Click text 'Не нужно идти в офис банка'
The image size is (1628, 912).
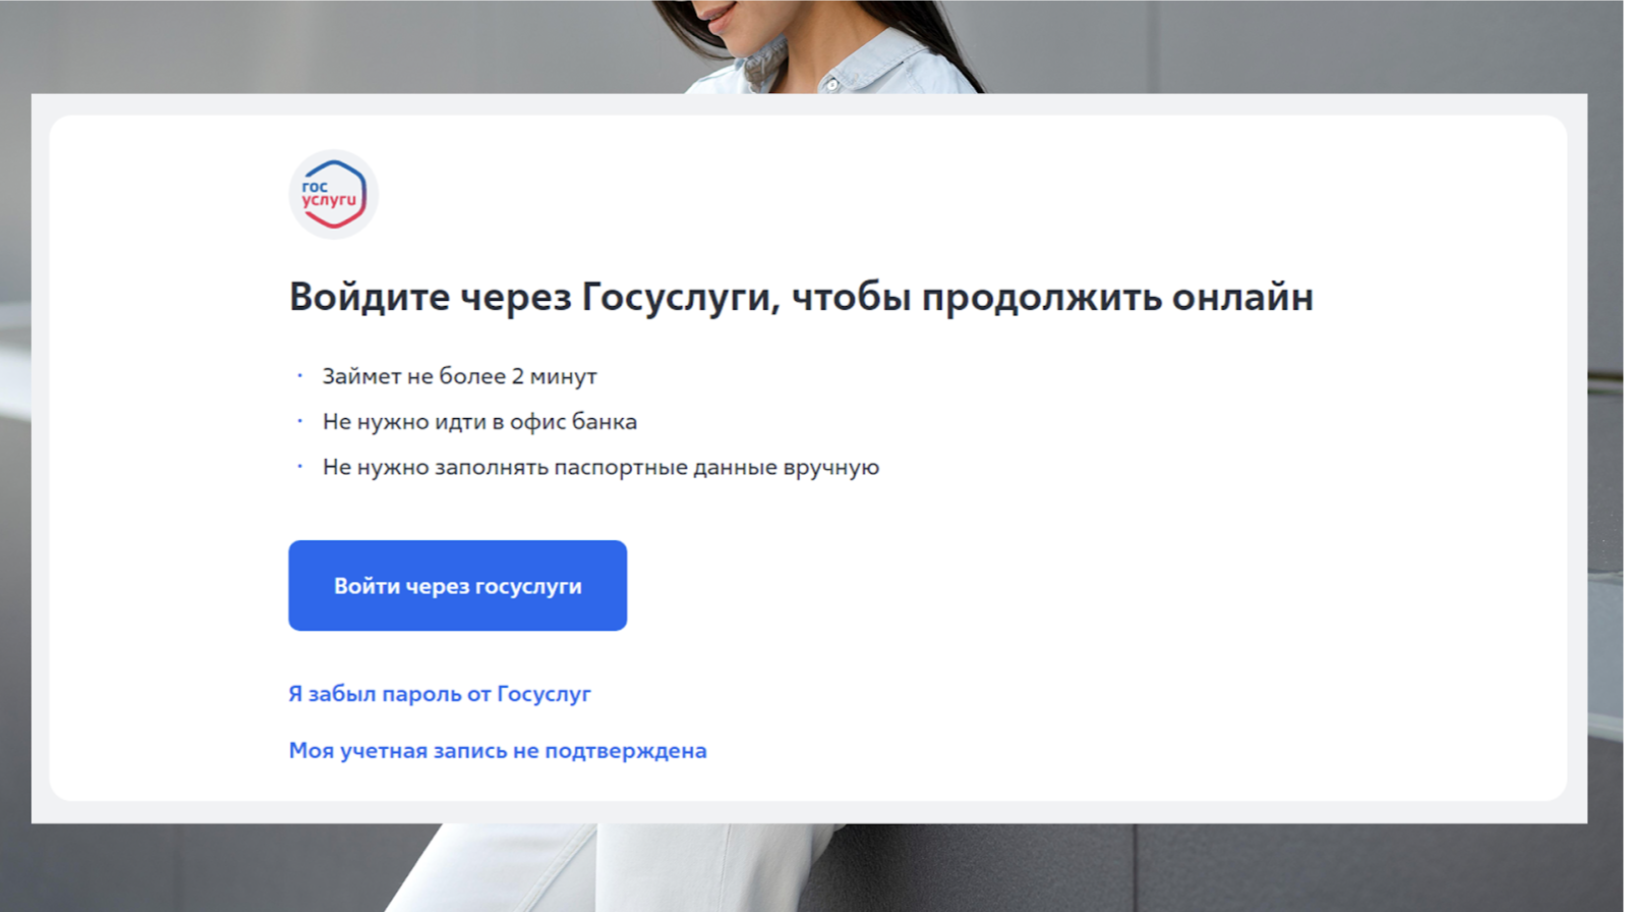pyautogui.click(x=479, y=422)
